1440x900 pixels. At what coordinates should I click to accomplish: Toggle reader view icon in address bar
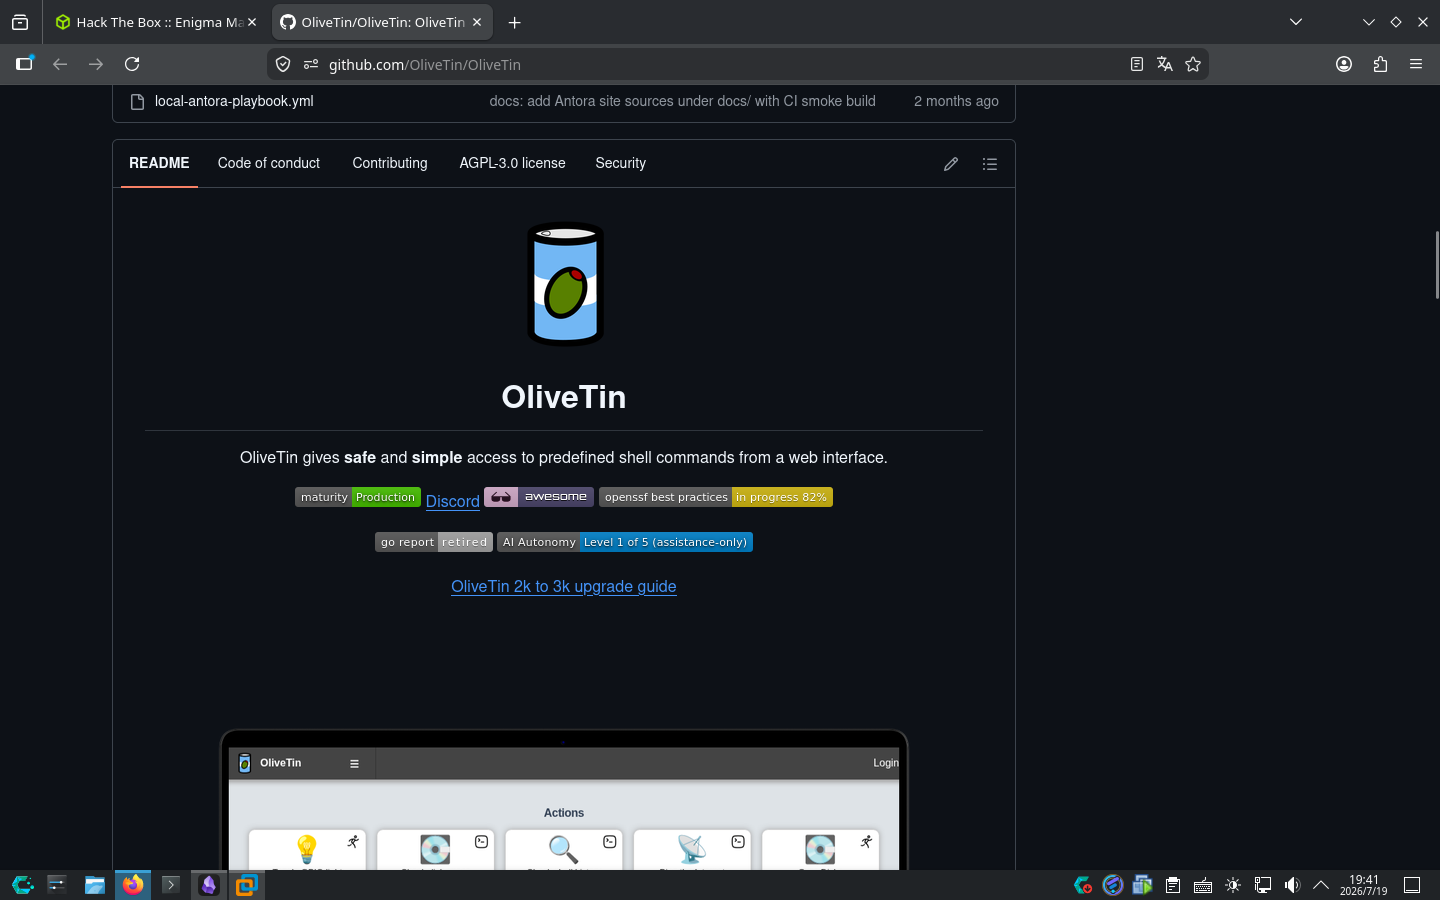click(x=1137, y=64)
